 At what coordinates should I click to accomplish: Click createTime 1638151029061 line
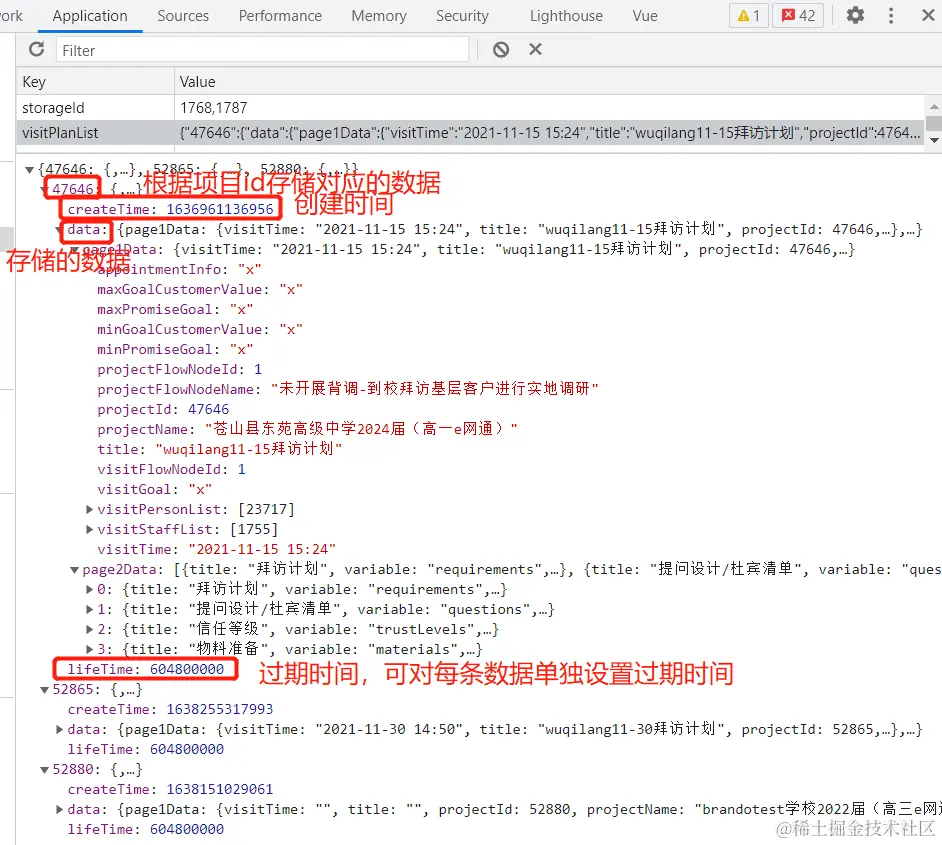coord(171,789)
